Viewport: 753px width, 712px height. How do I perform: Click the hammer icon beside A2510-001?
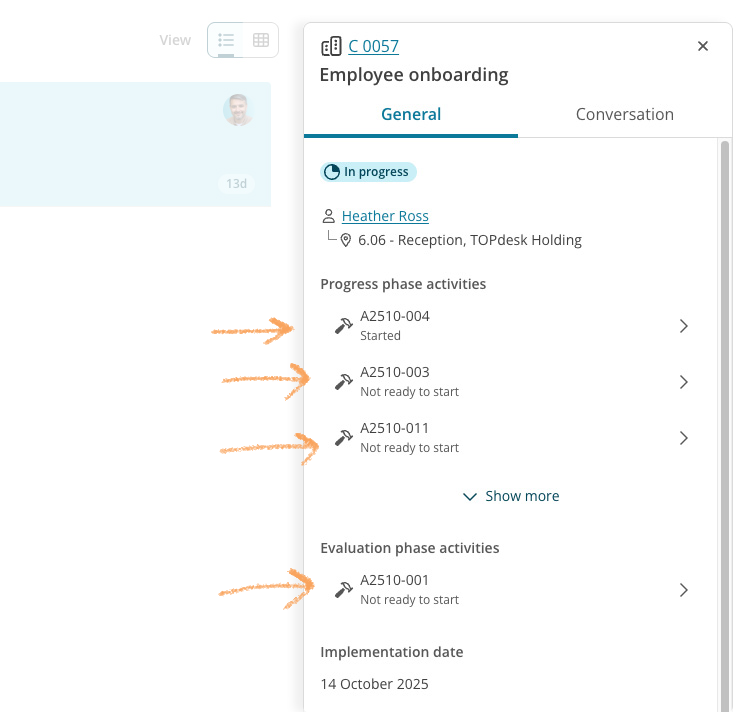click(344, 589)
